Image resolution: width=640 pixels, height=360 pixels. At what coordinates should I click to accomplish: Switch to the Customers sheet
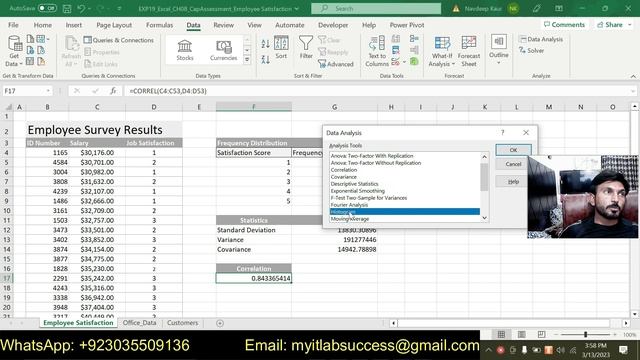pos(182,322)
